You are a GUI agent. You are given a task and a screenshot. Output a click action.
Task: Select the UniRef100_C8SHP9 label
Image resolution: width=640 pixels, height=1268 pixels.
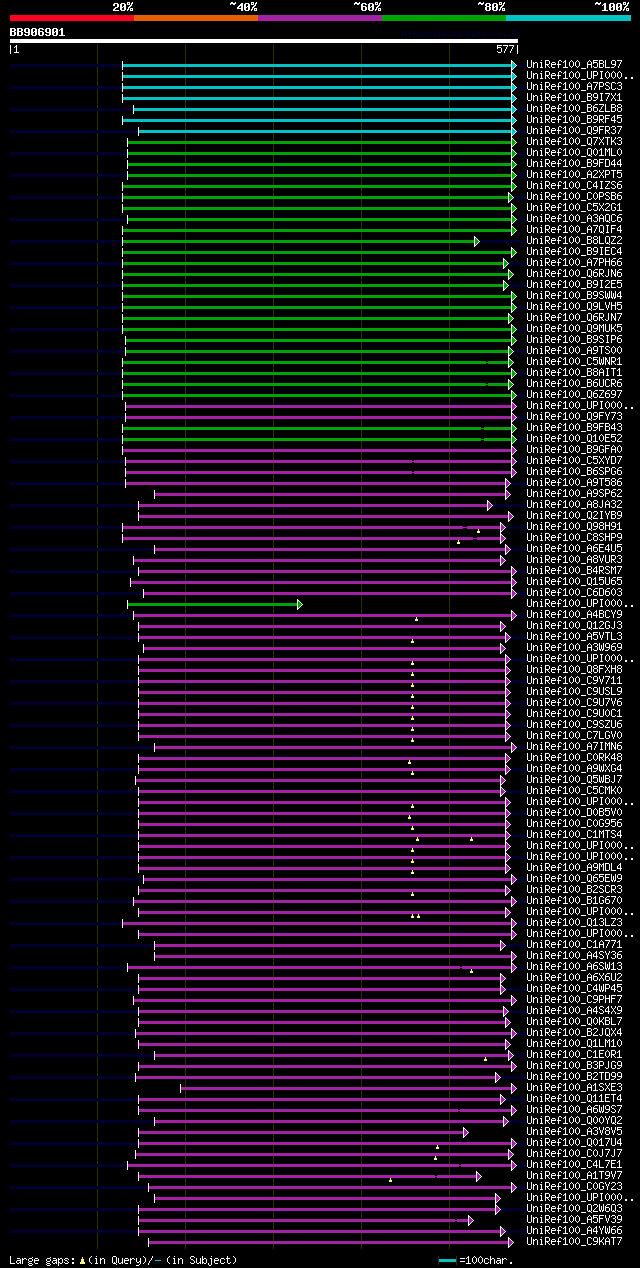point(574,538)
